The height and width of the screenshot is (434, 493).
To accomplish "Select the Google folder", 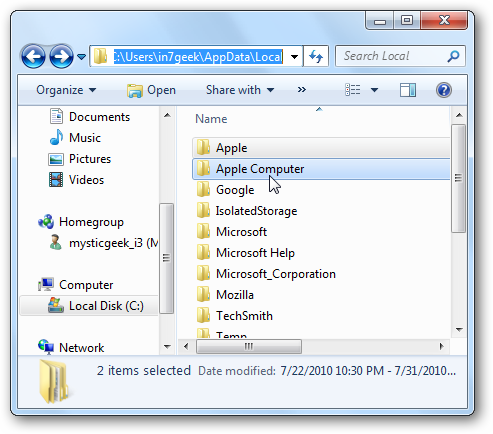I will 235,190.
